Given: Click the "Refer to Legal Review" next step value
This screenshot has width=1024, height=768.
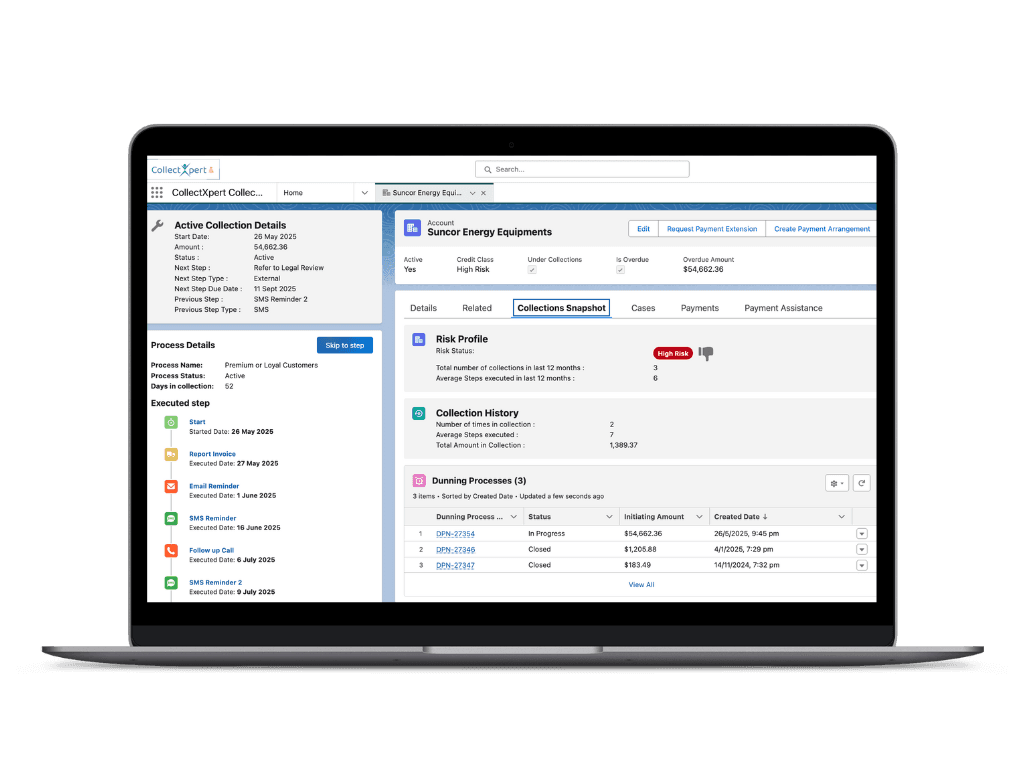Looking at the screenshot, I should [289, 268].
